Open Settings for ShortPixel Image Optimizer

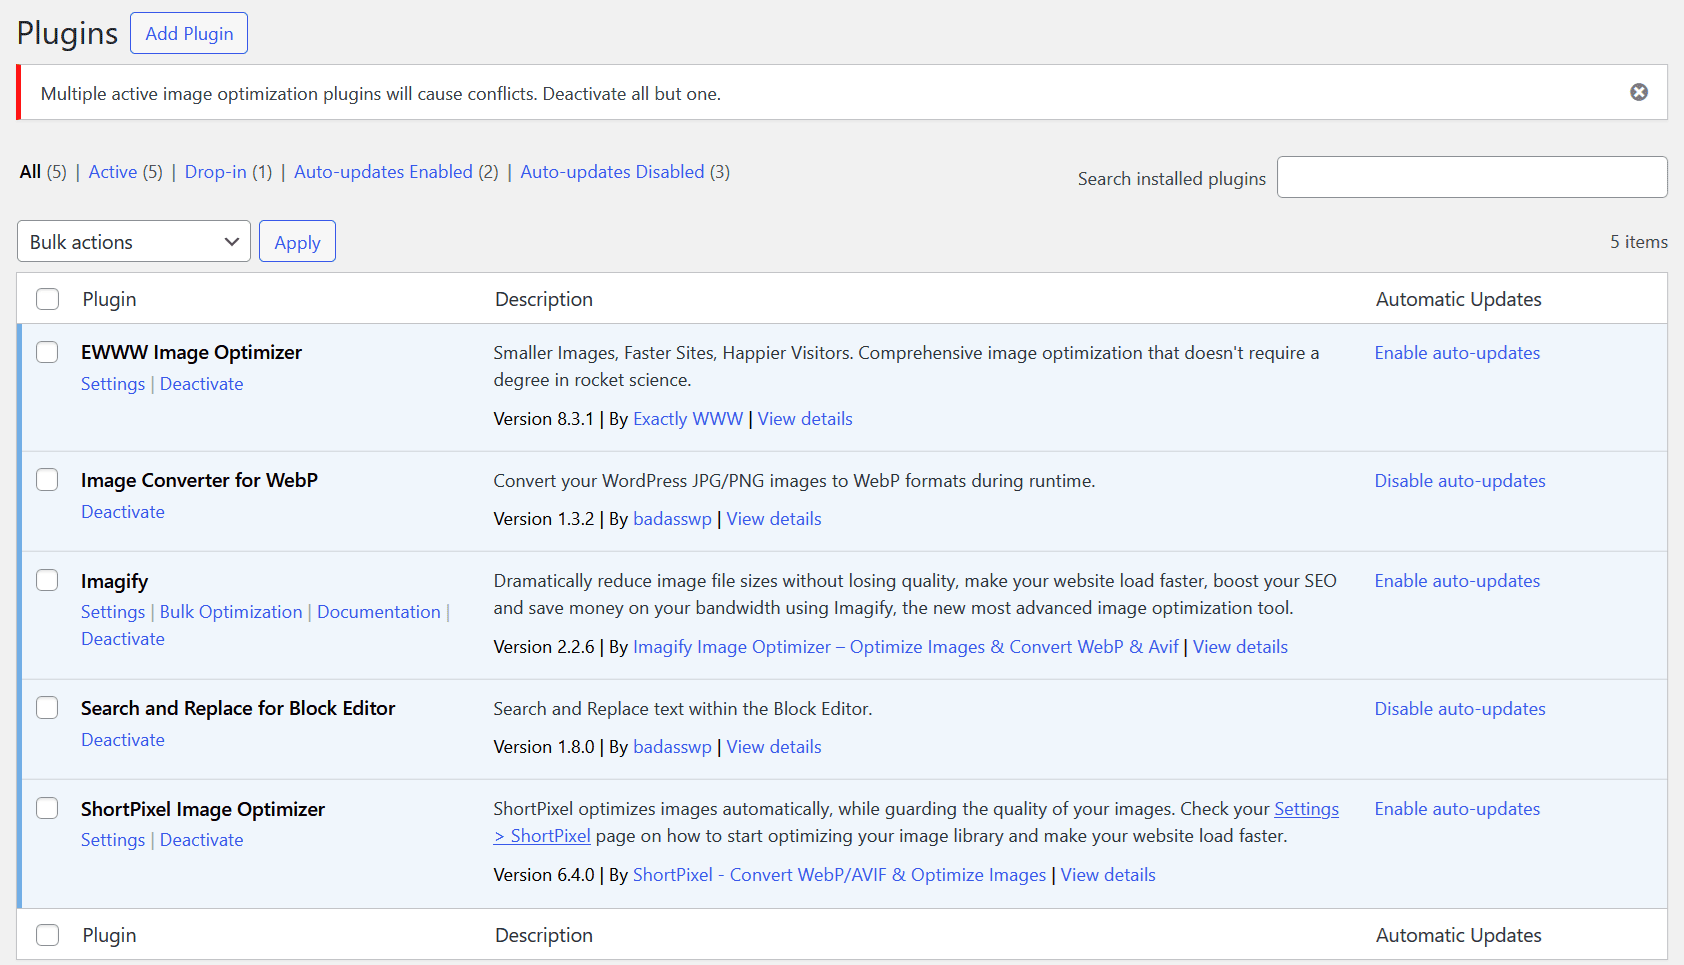coord(113,840)
